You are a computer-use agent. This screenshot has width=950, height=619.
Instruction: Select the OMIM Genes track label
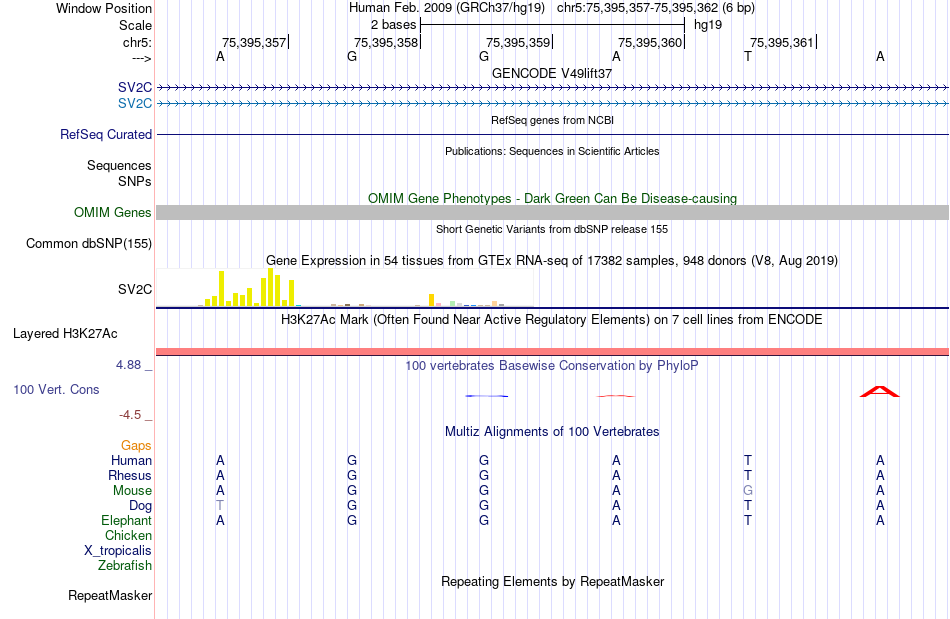click(x=112, y=213)
